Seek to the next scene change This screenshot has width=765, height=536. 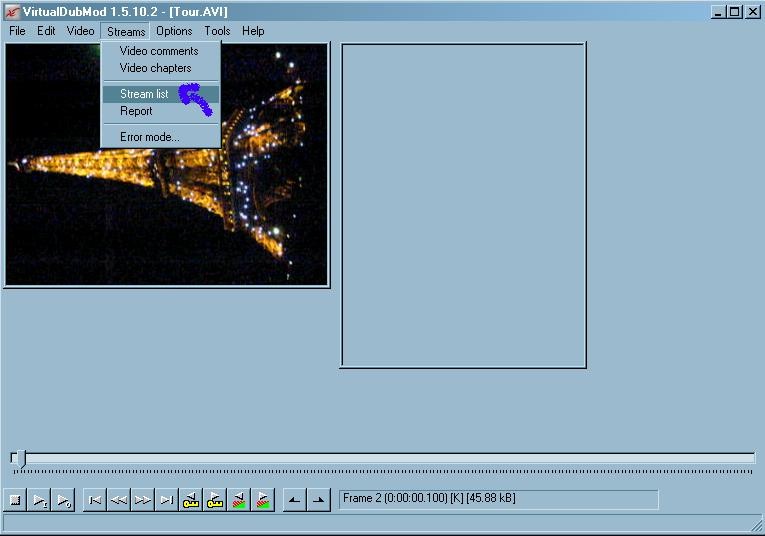point(262,500)
